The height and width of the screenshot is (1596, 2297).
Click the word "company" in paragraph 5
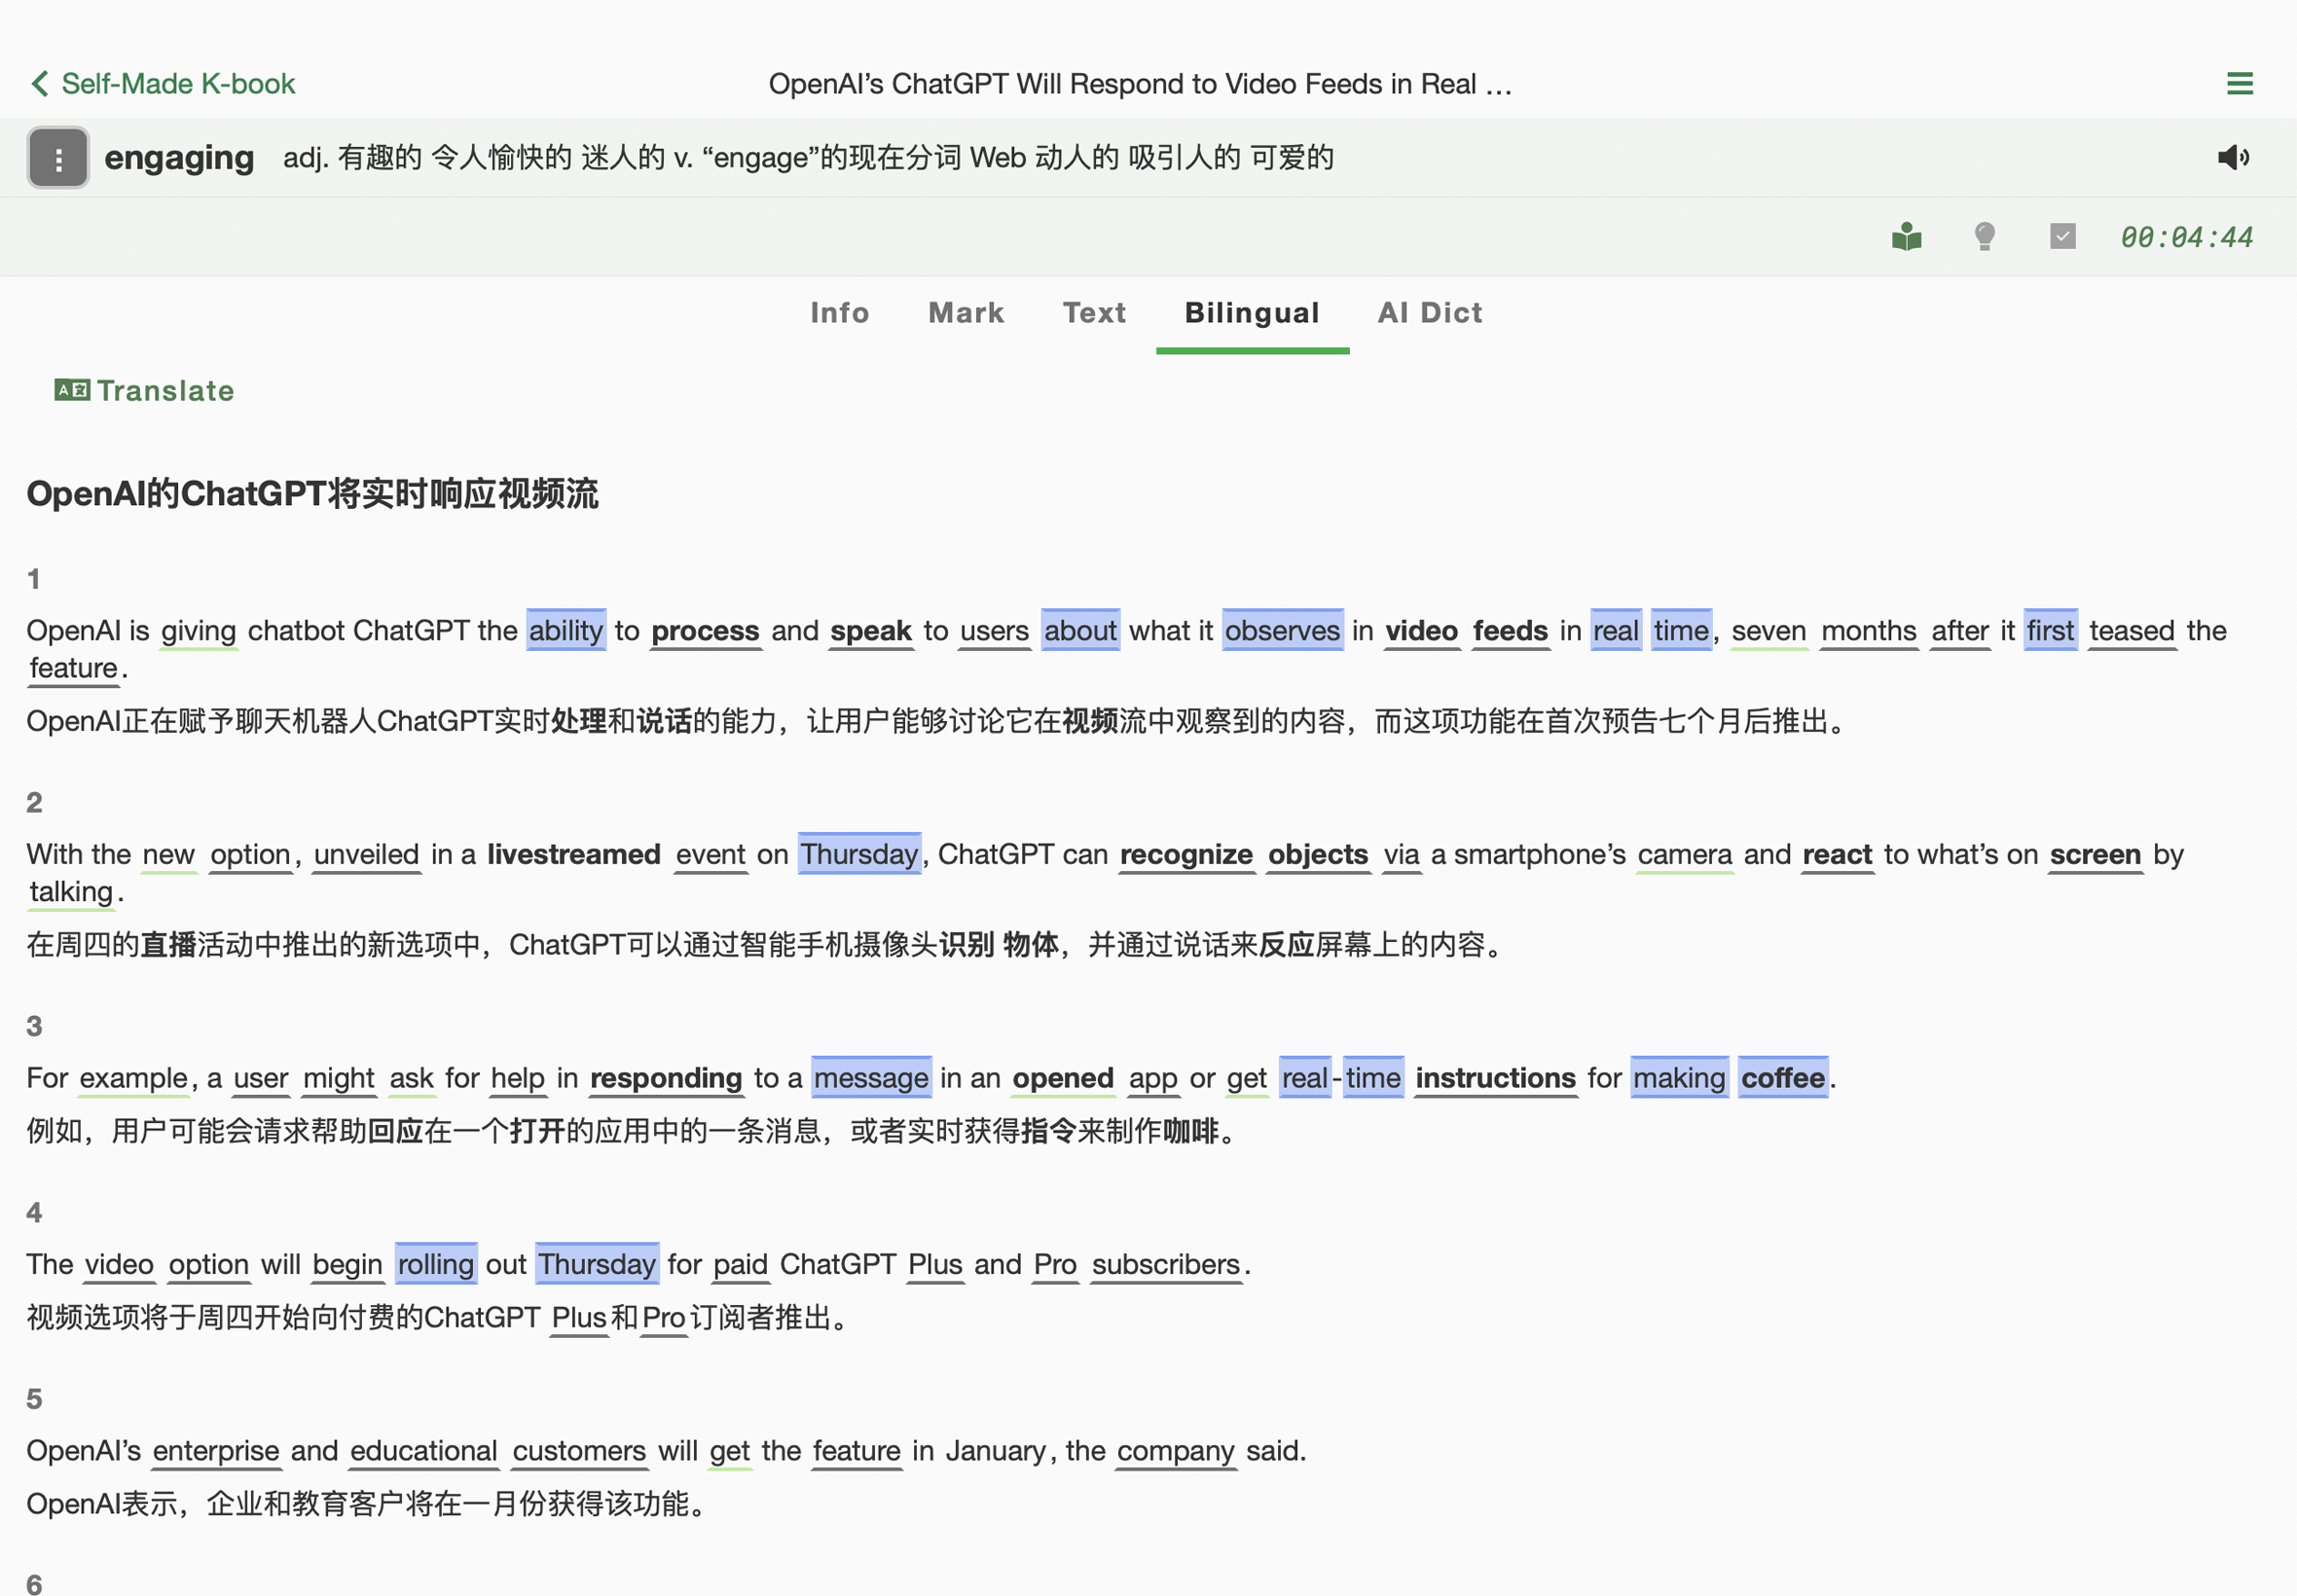pos(1176,1452)
